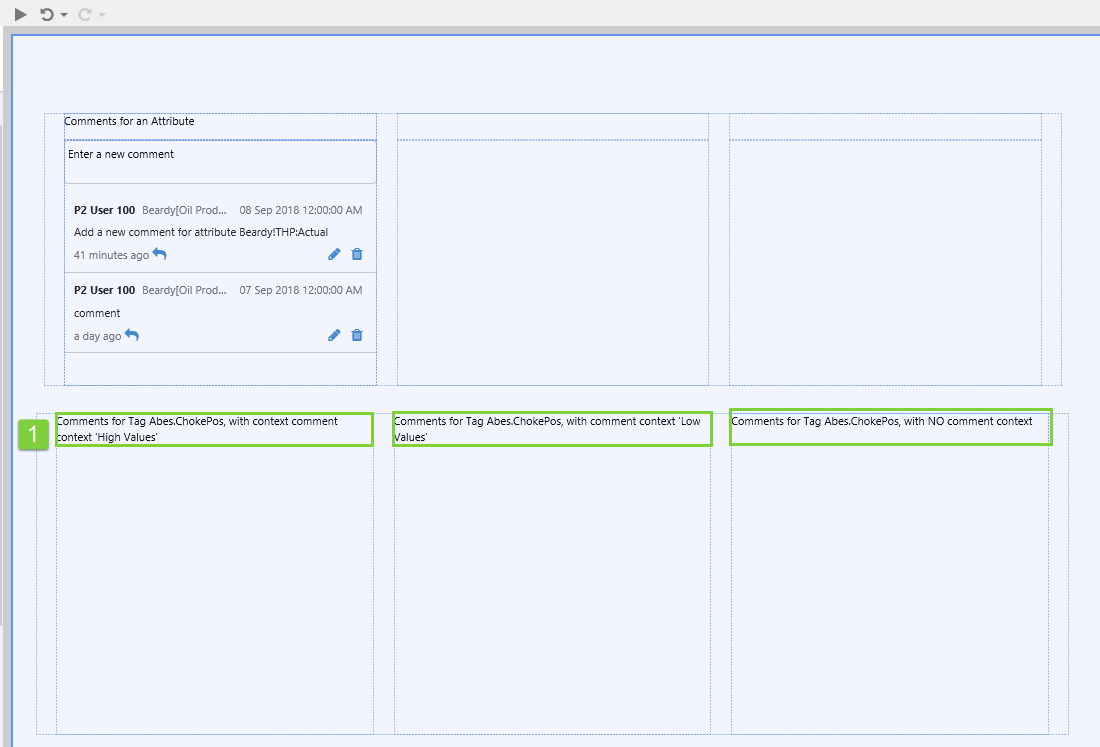Delete the 'a day ago' comment

[357, 336]
